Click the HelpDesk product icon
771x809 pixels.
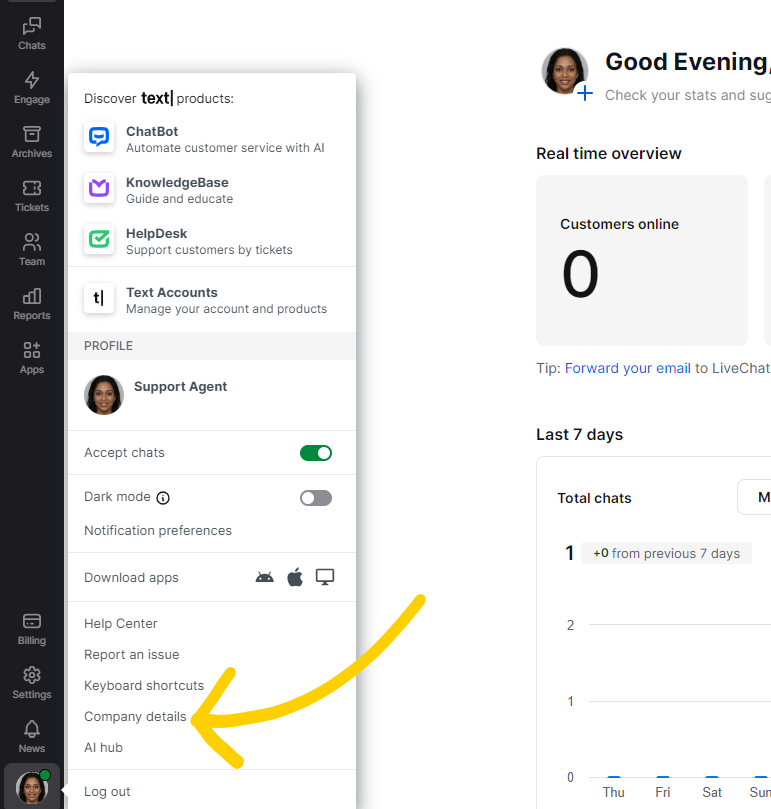coord(99,239)
